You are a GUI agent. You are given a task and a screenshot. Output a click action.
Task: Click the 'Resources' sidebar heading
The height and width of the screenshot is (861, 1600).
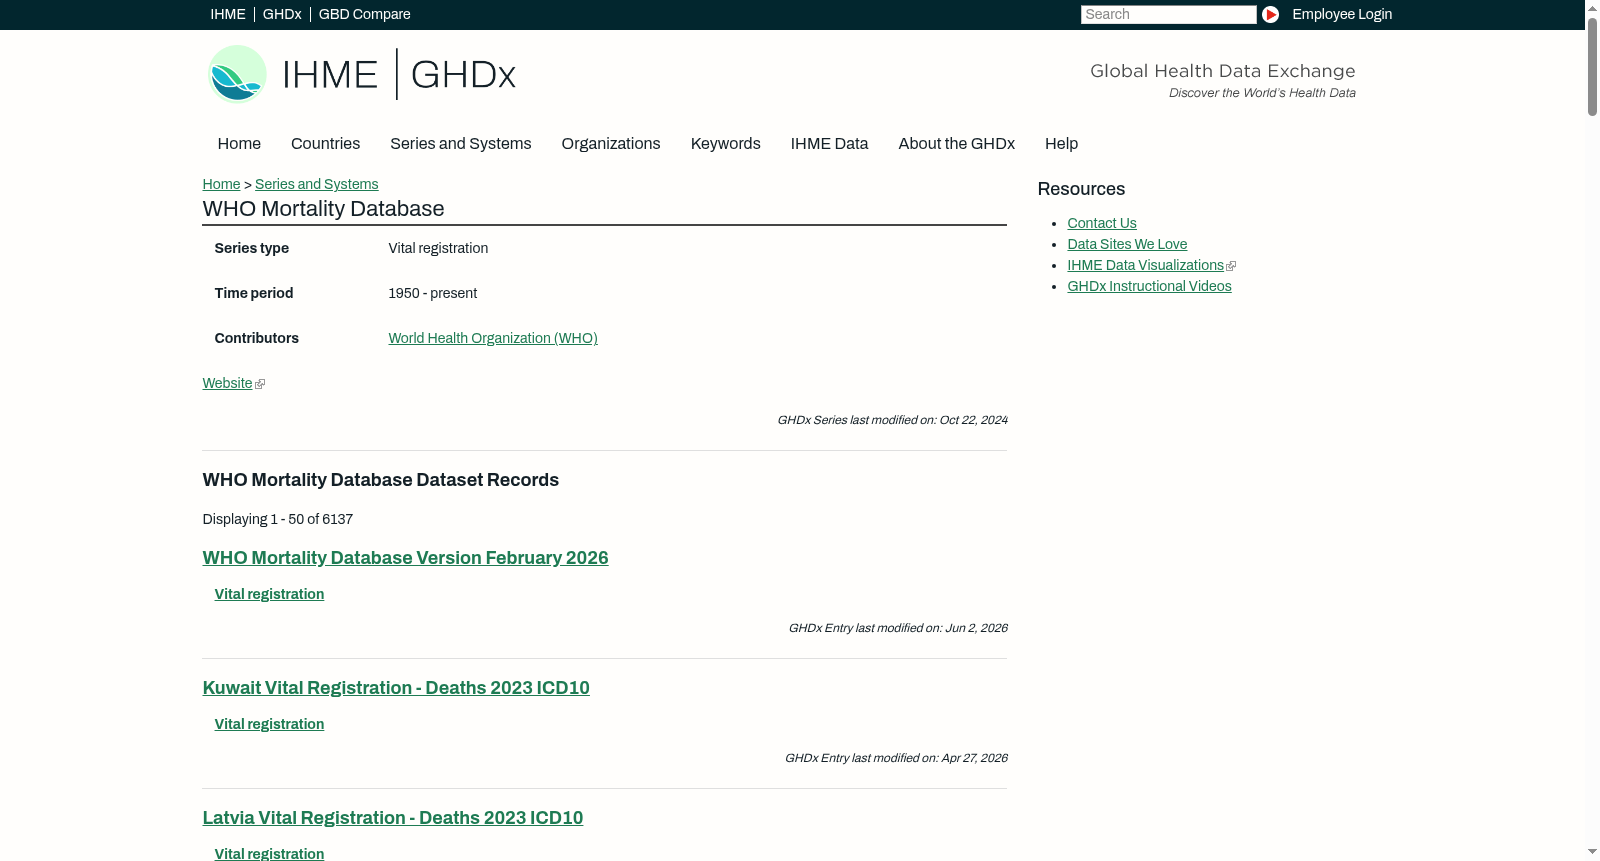[1081, 189]
